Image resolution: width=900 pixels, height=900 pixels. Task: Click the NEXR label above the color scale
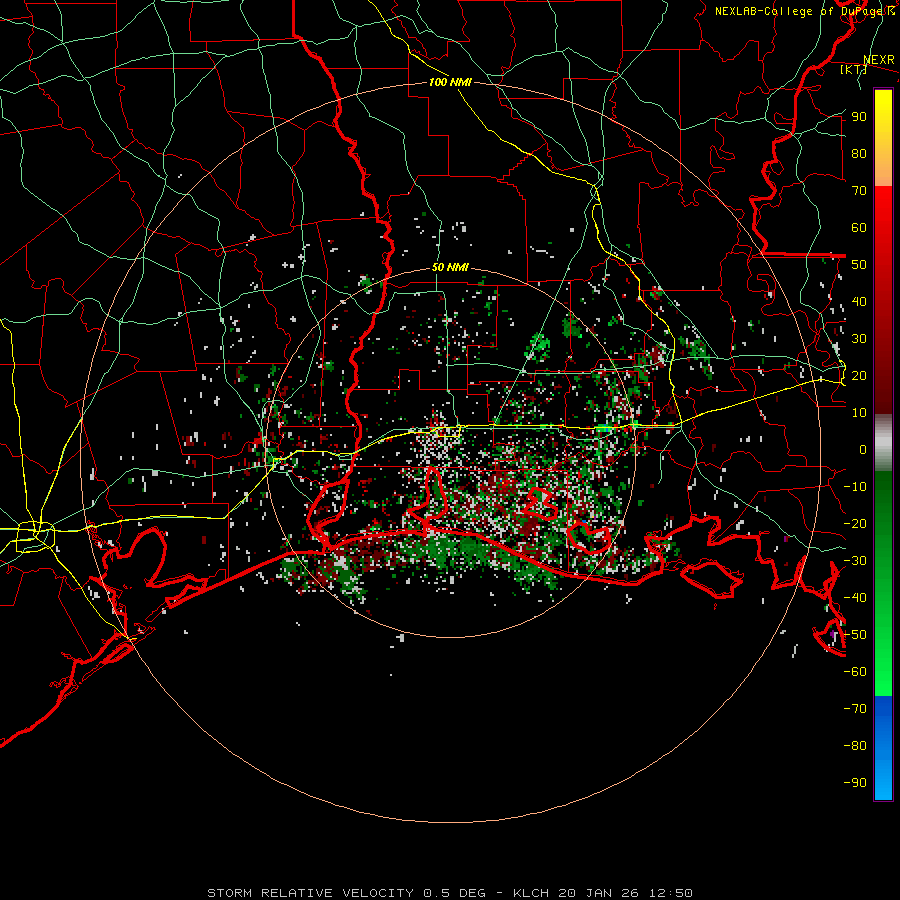879,60
